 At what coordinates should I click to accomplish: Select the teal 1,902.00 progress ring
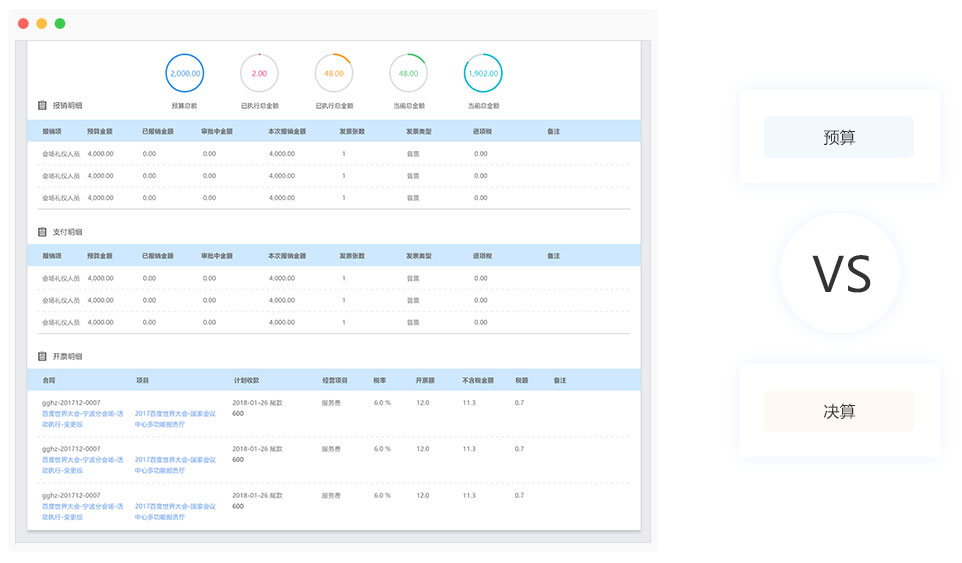(483, 73)
